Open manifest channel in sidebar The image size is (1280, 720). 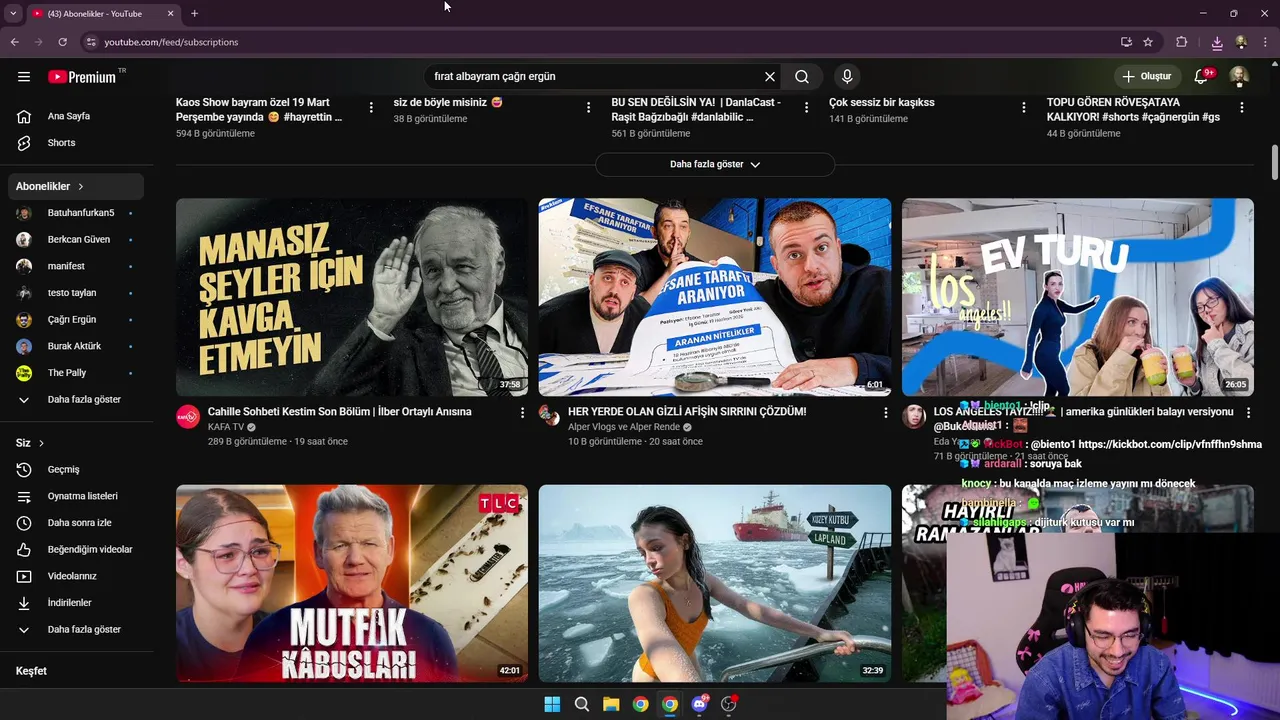(76, 266)
